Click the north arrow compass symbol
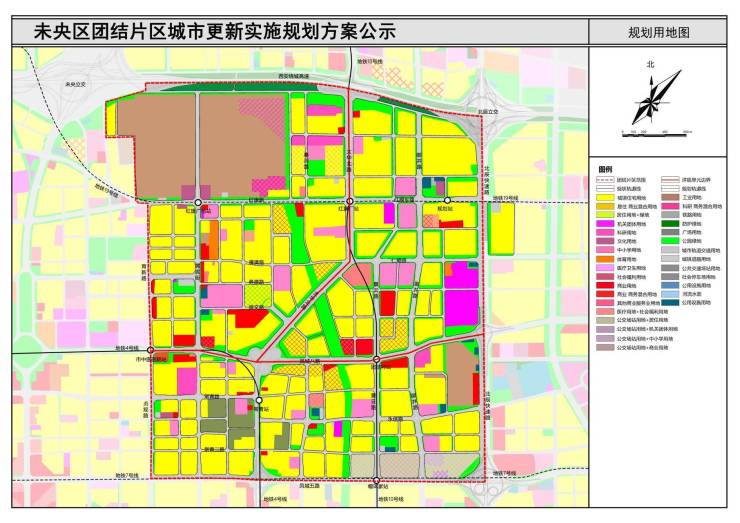The width and height of the screenshot is (740, 523). (656, 97)
